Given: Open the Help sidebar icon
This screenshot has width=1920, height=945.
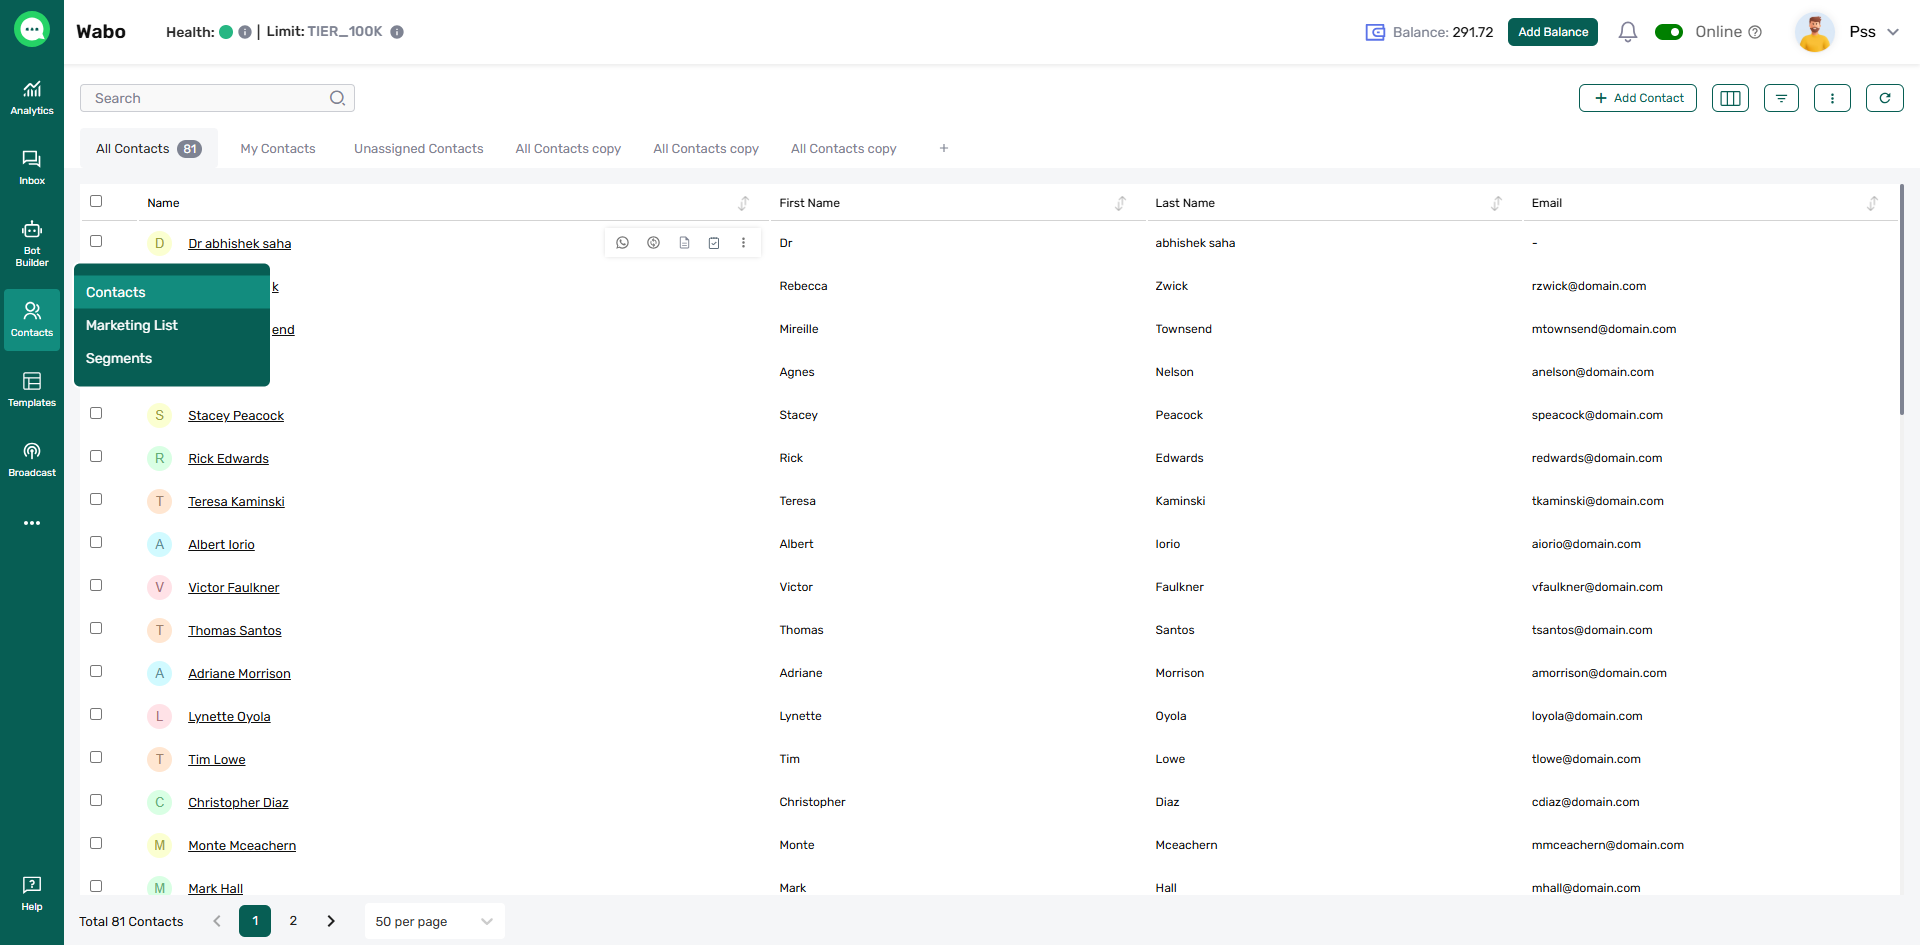Looking at the screenshot, I should [32, 893].
